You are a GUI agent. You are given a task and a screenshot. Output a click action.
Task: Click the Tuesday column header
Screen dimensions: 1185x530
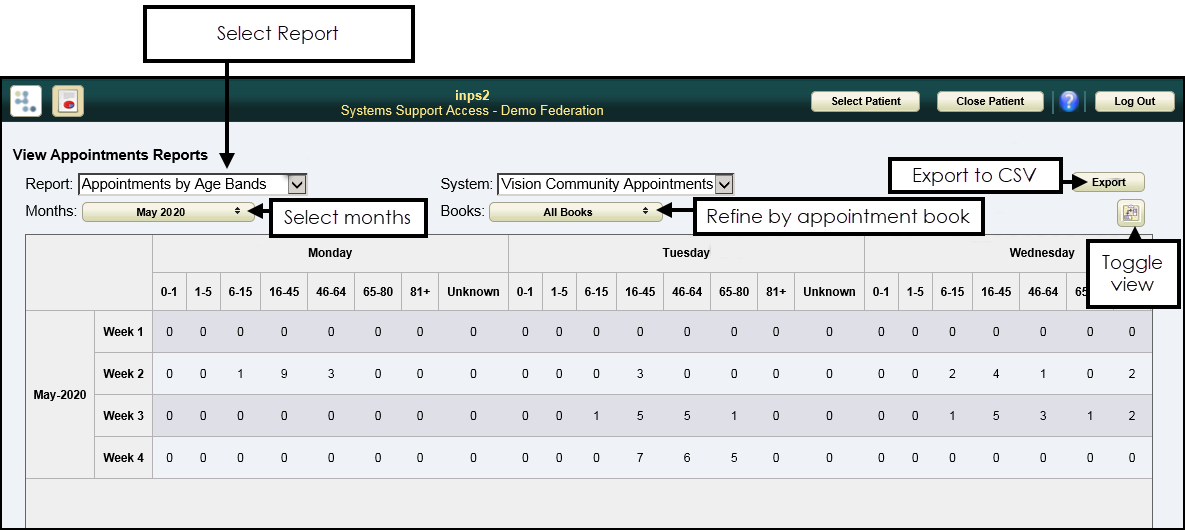tap(686, 254)
